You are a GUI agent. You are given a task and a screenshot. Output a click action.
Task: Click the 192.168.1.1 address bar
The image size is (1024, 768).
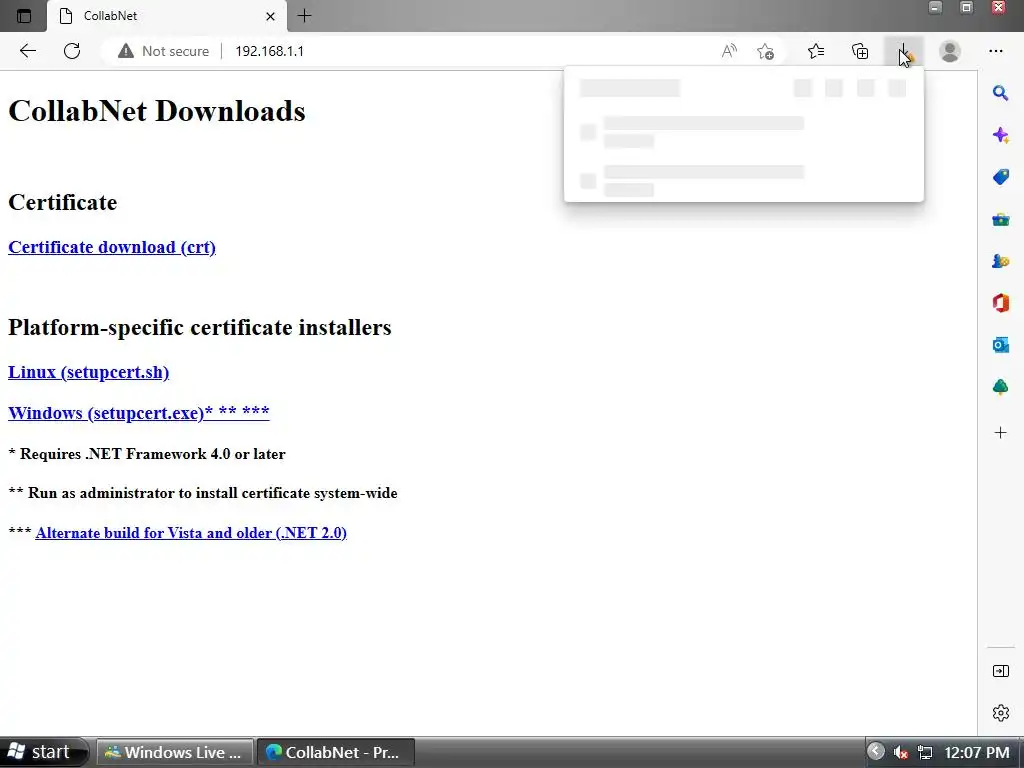269,51
